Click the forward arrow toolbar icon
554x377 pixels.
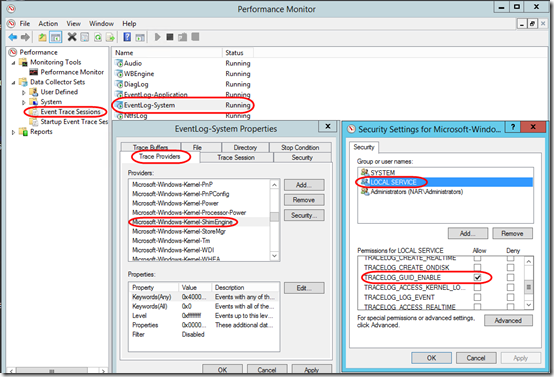25,37
